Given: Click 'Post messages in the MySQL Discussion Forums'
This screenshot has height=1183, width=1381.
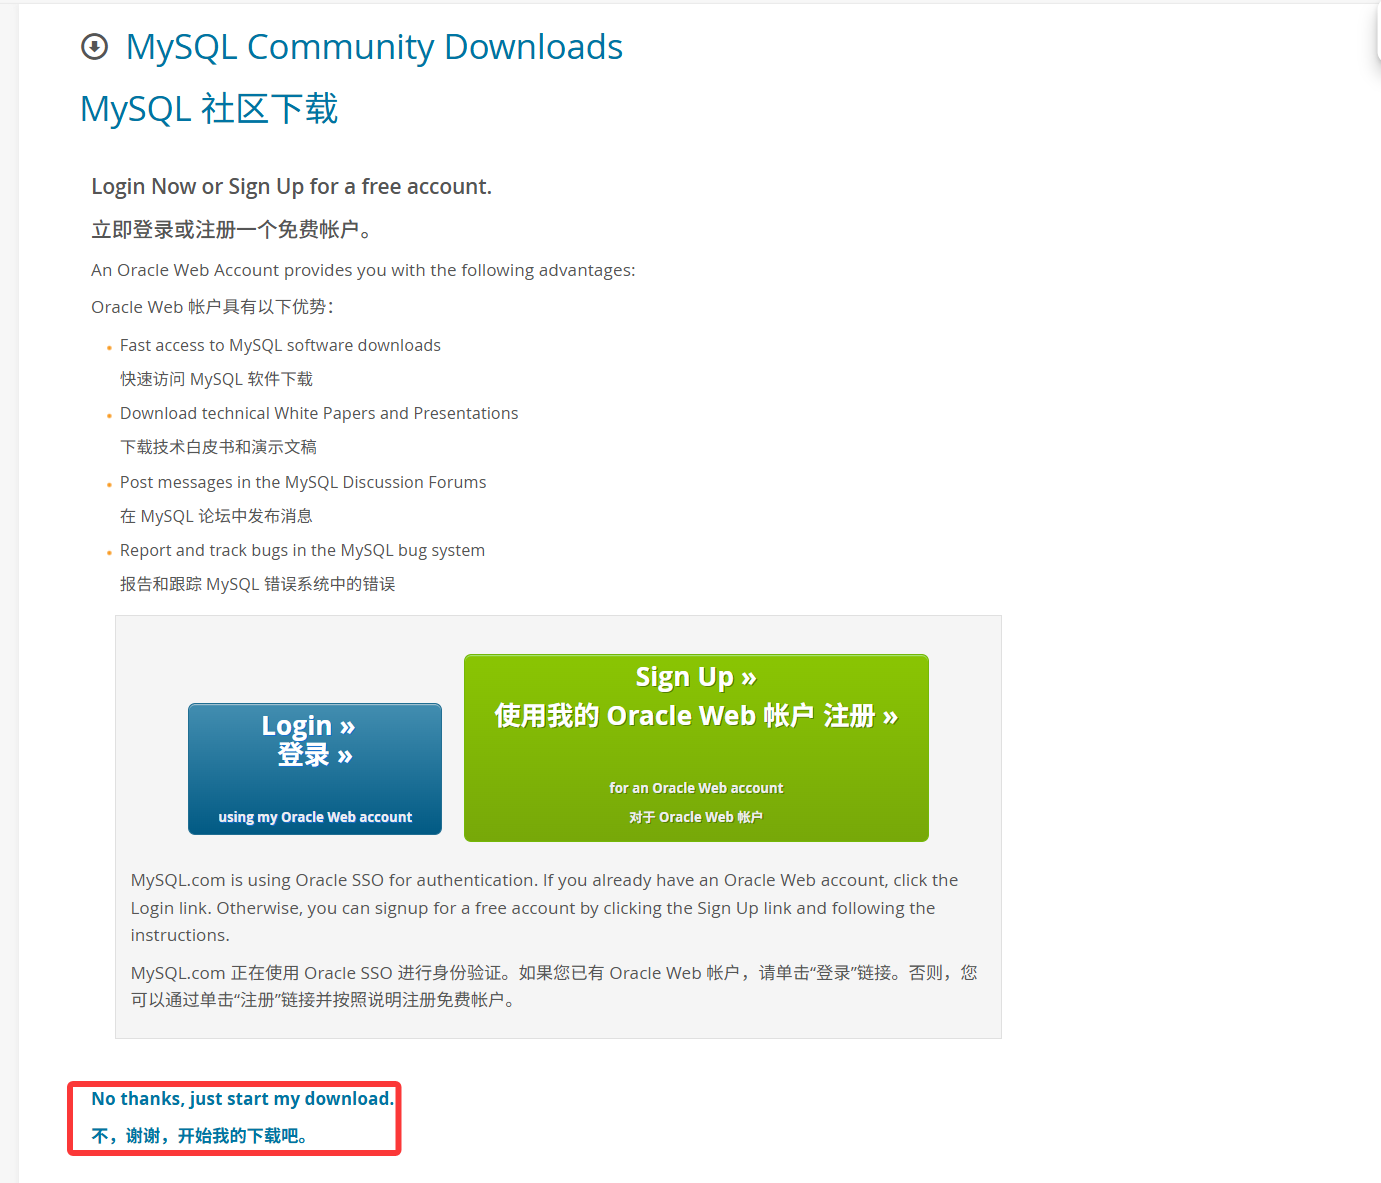Looking at the screenshot, I should coord(303,482).
